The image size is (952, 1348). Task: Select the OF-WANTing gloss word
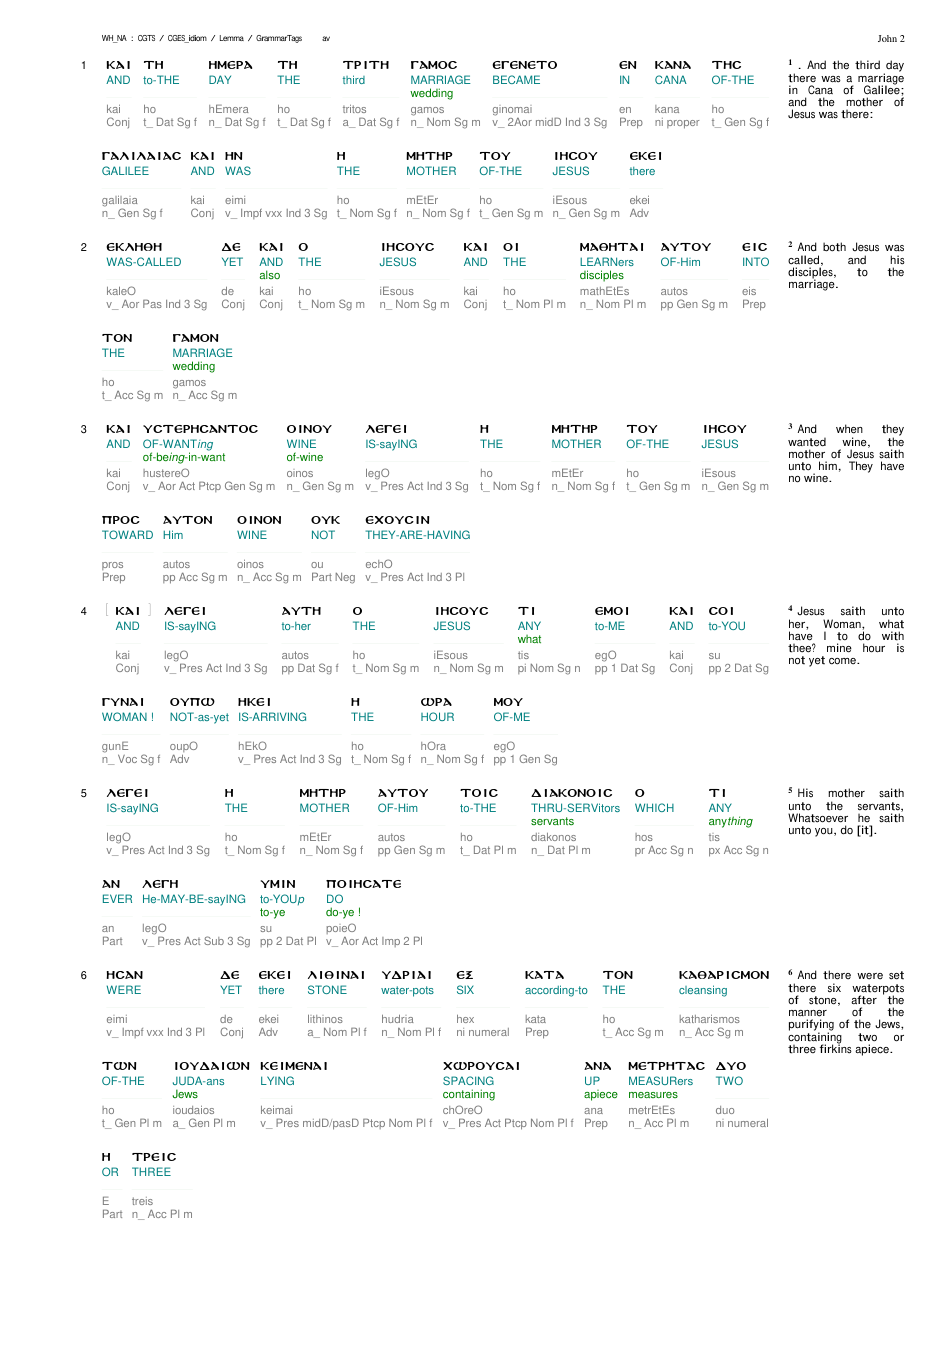coord(178,444)
